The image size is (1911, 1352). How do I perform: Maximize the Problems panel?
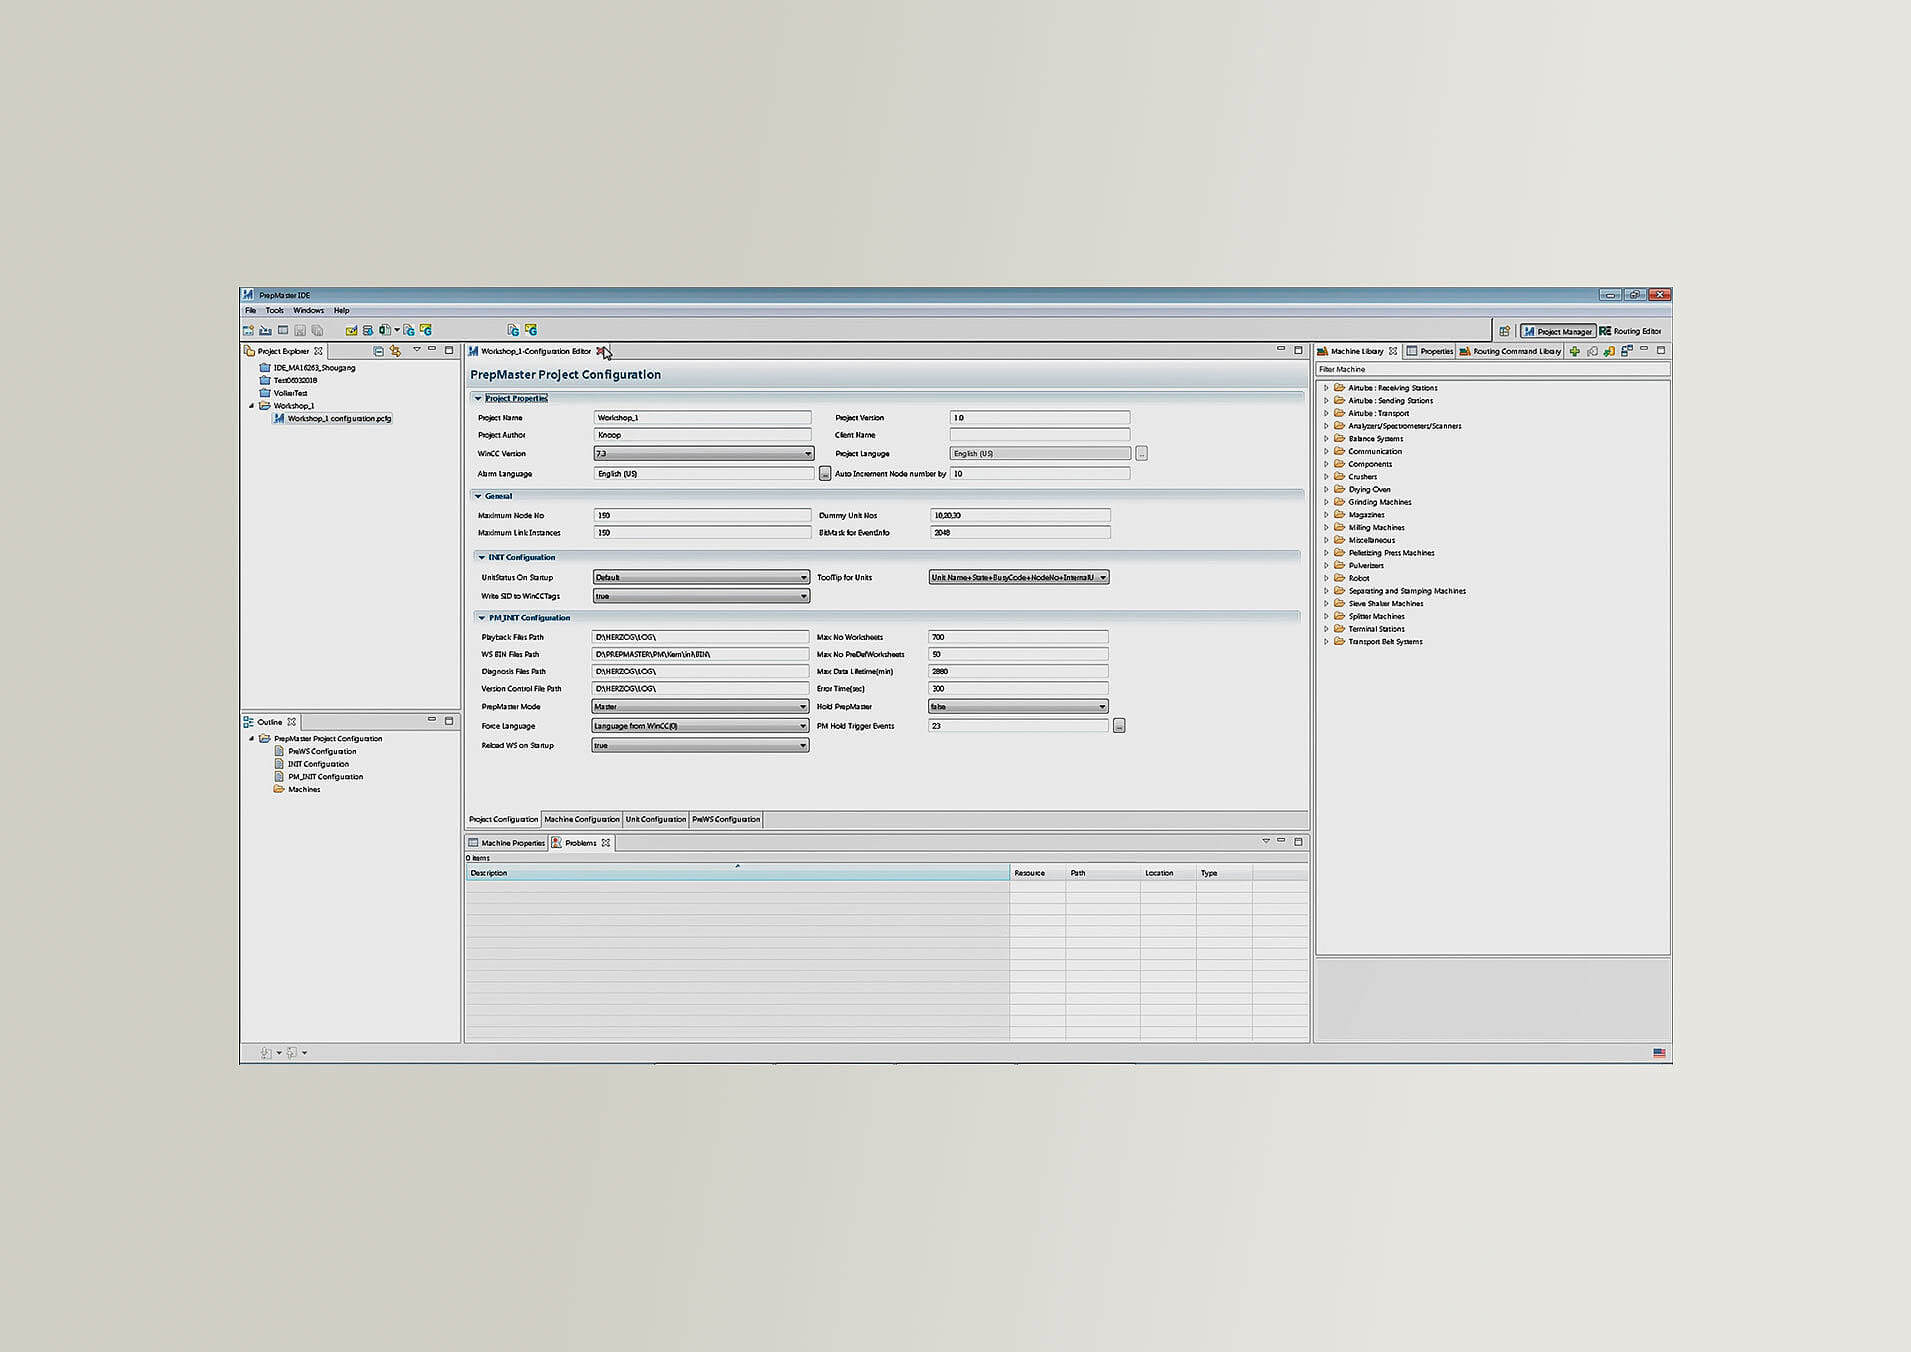pos(1298,841)
